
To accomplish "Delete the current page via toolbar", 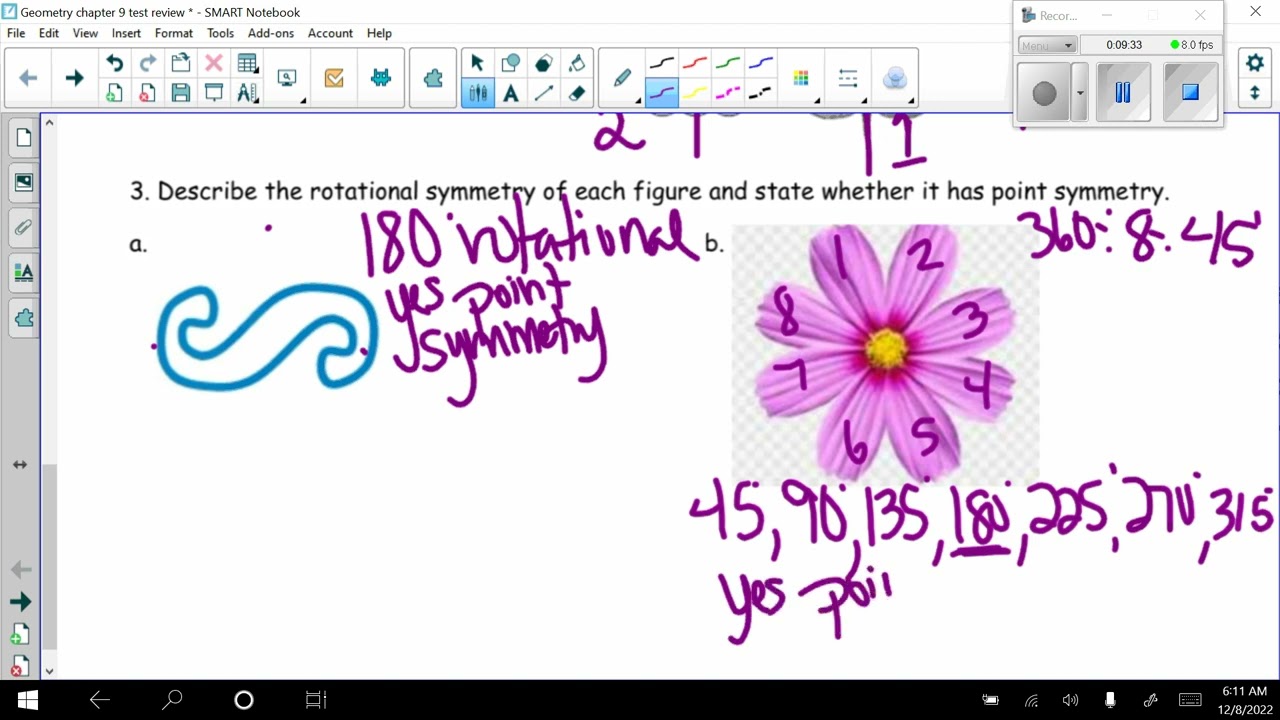I will point(147,93).
